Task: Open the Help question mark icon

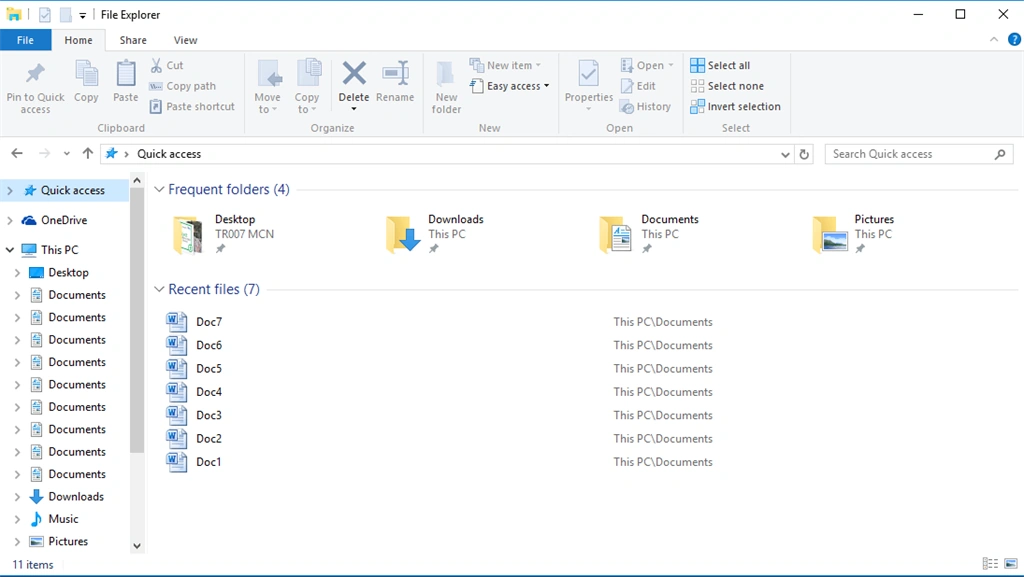Action: (x=1014, y=40)
